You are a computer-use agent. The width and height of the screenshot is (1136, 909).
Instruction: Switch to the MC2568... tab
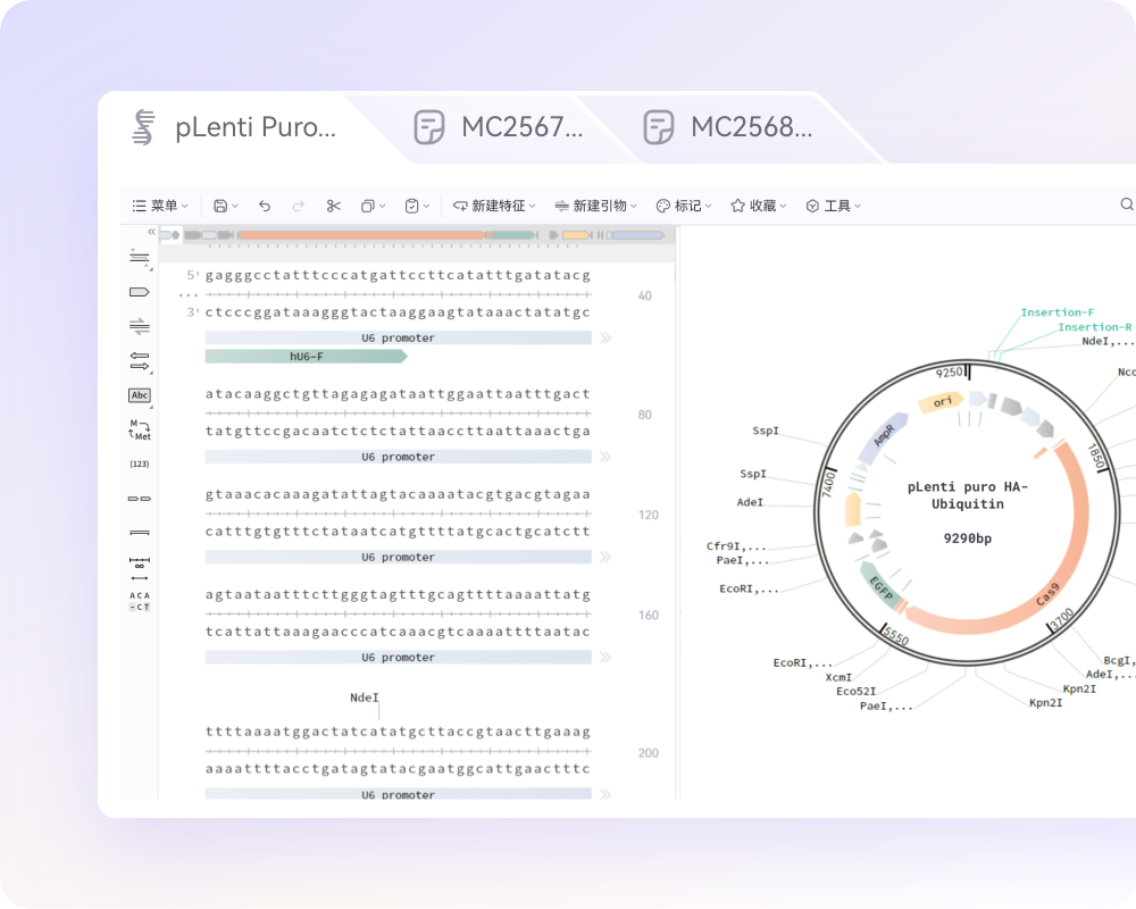coord(728,127)
